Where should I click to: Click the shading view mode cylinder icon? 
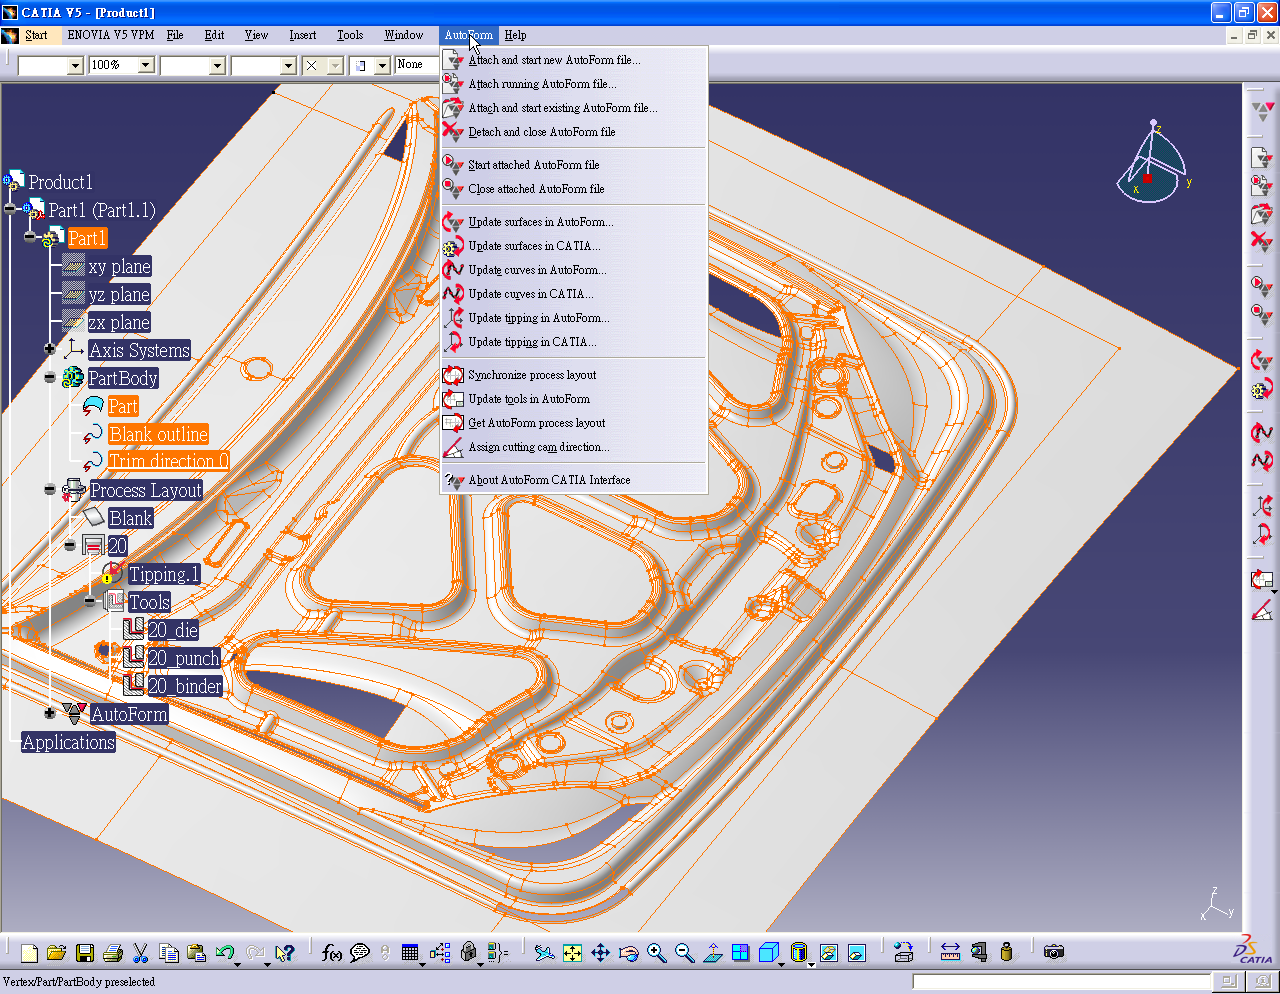(x=798, y=953)
